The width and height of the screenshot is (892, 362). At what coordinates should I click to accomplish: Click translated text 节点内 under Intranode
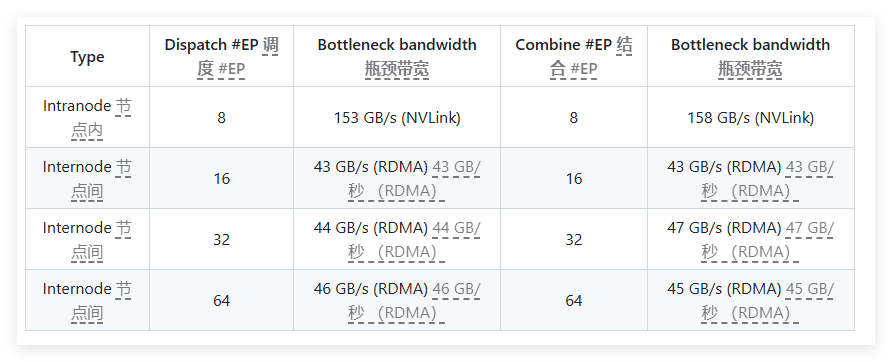click(x=96, y=118)
